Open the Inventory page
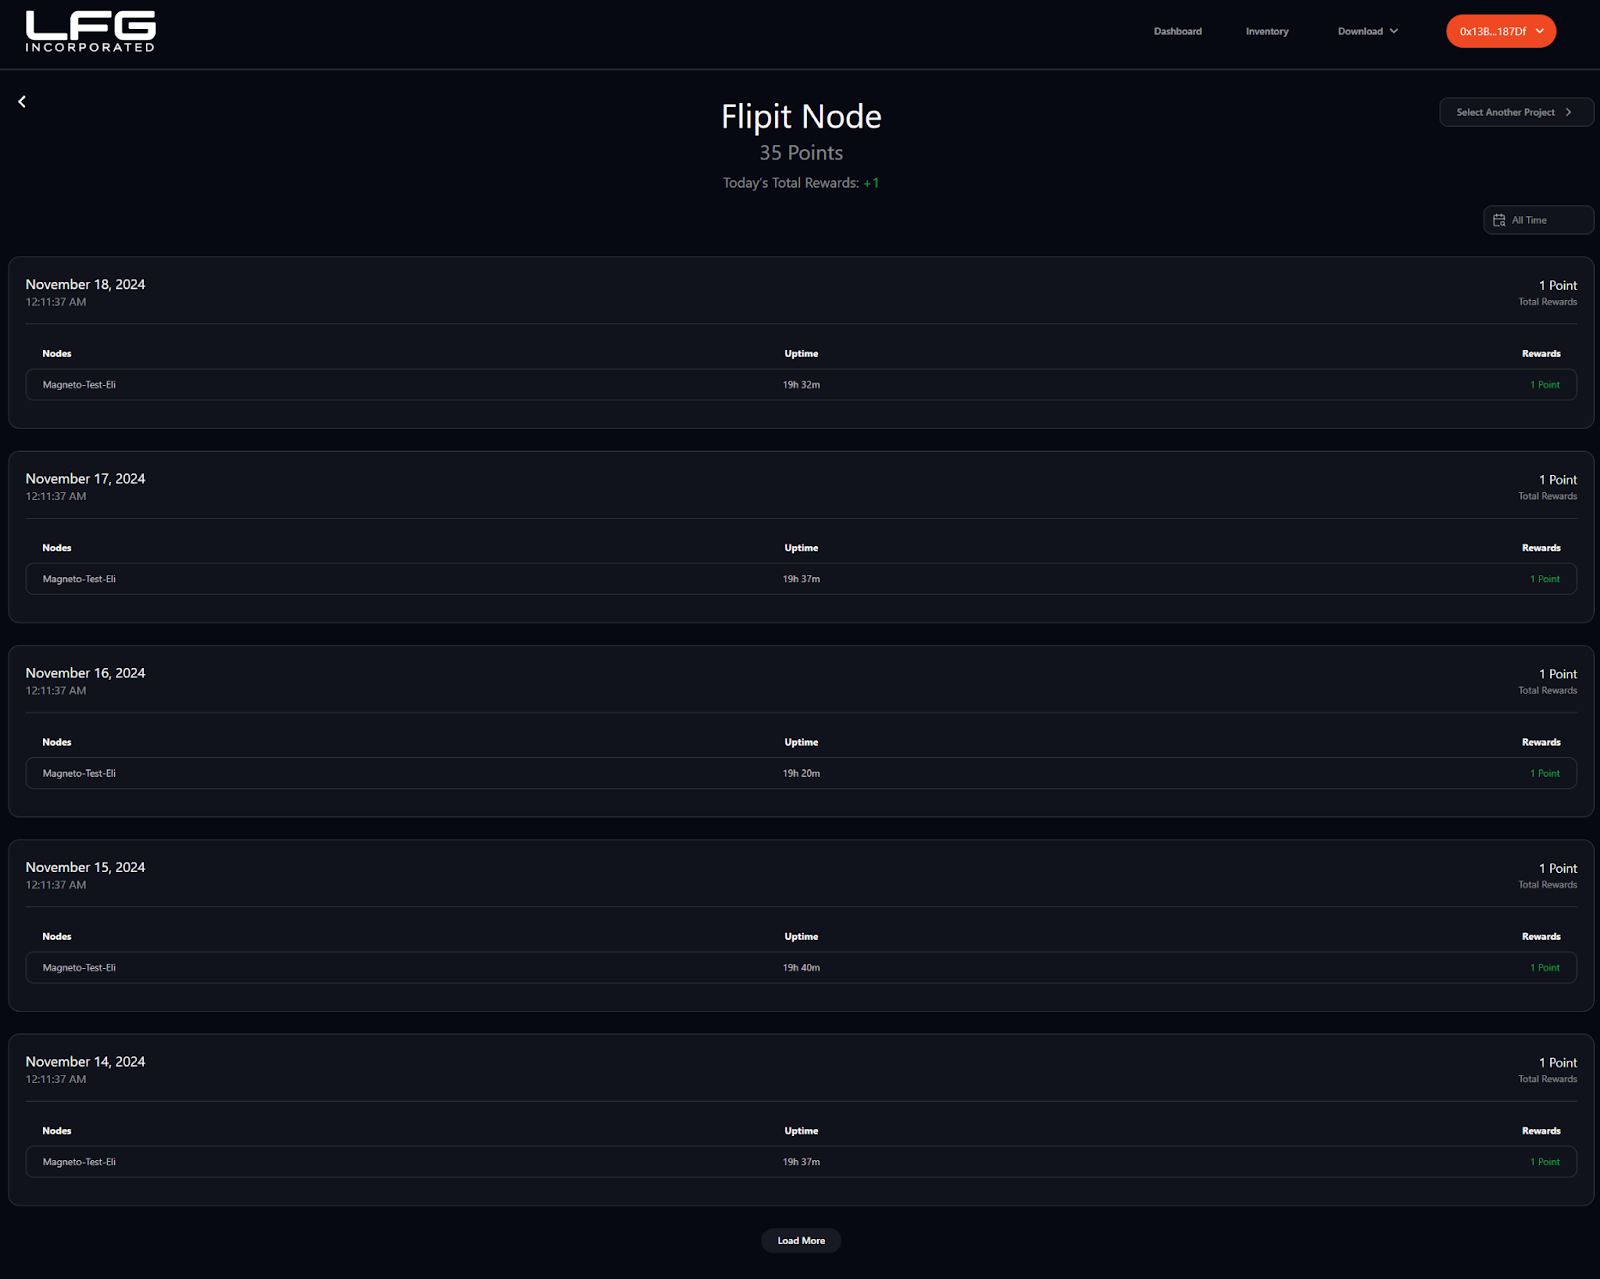The width and height of the screenshot is (1600, 1279). [x=1267, y=31]
